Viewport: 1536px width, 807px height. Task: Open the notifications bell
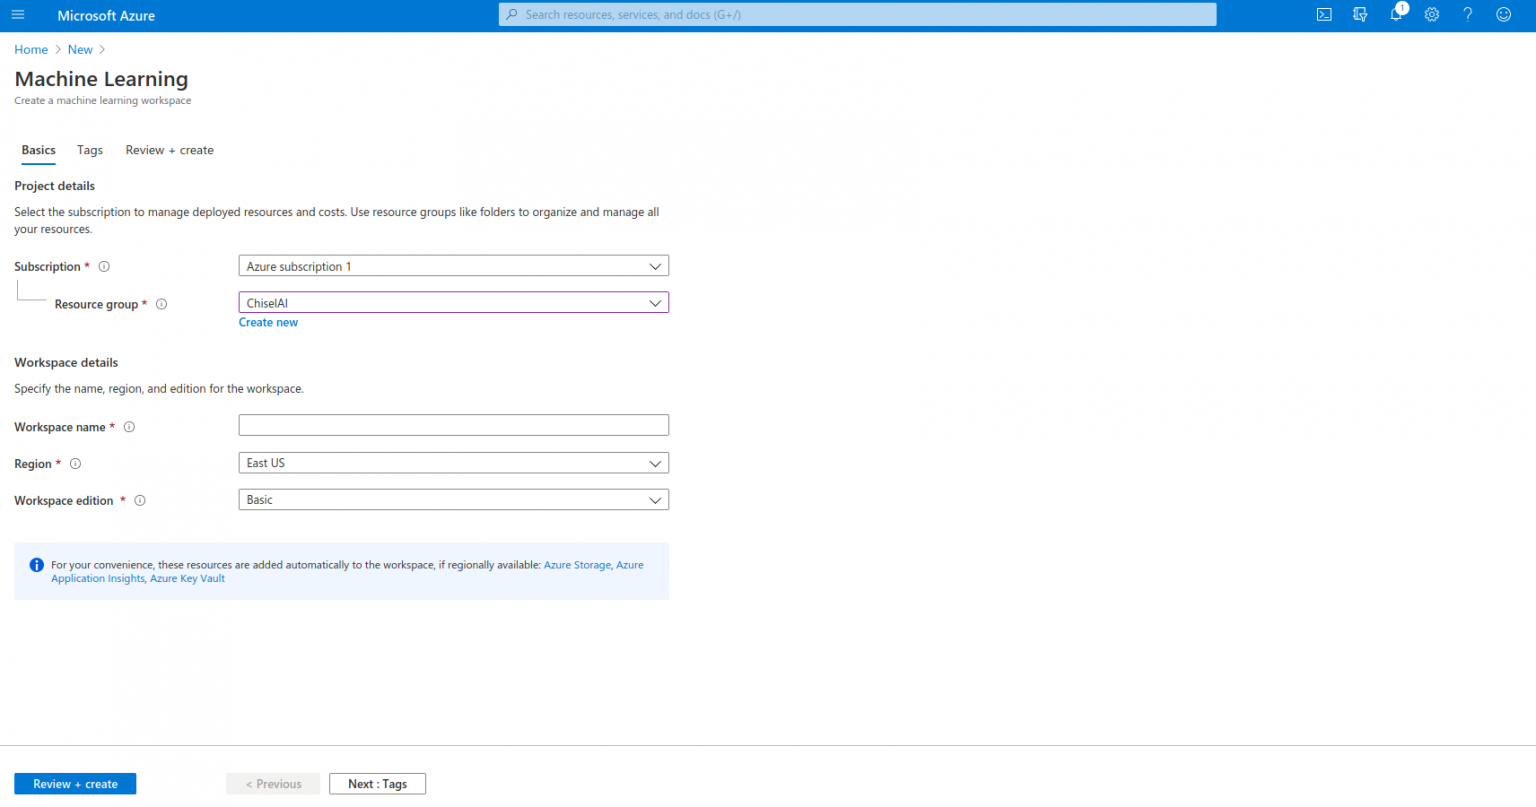[1396, 15]
